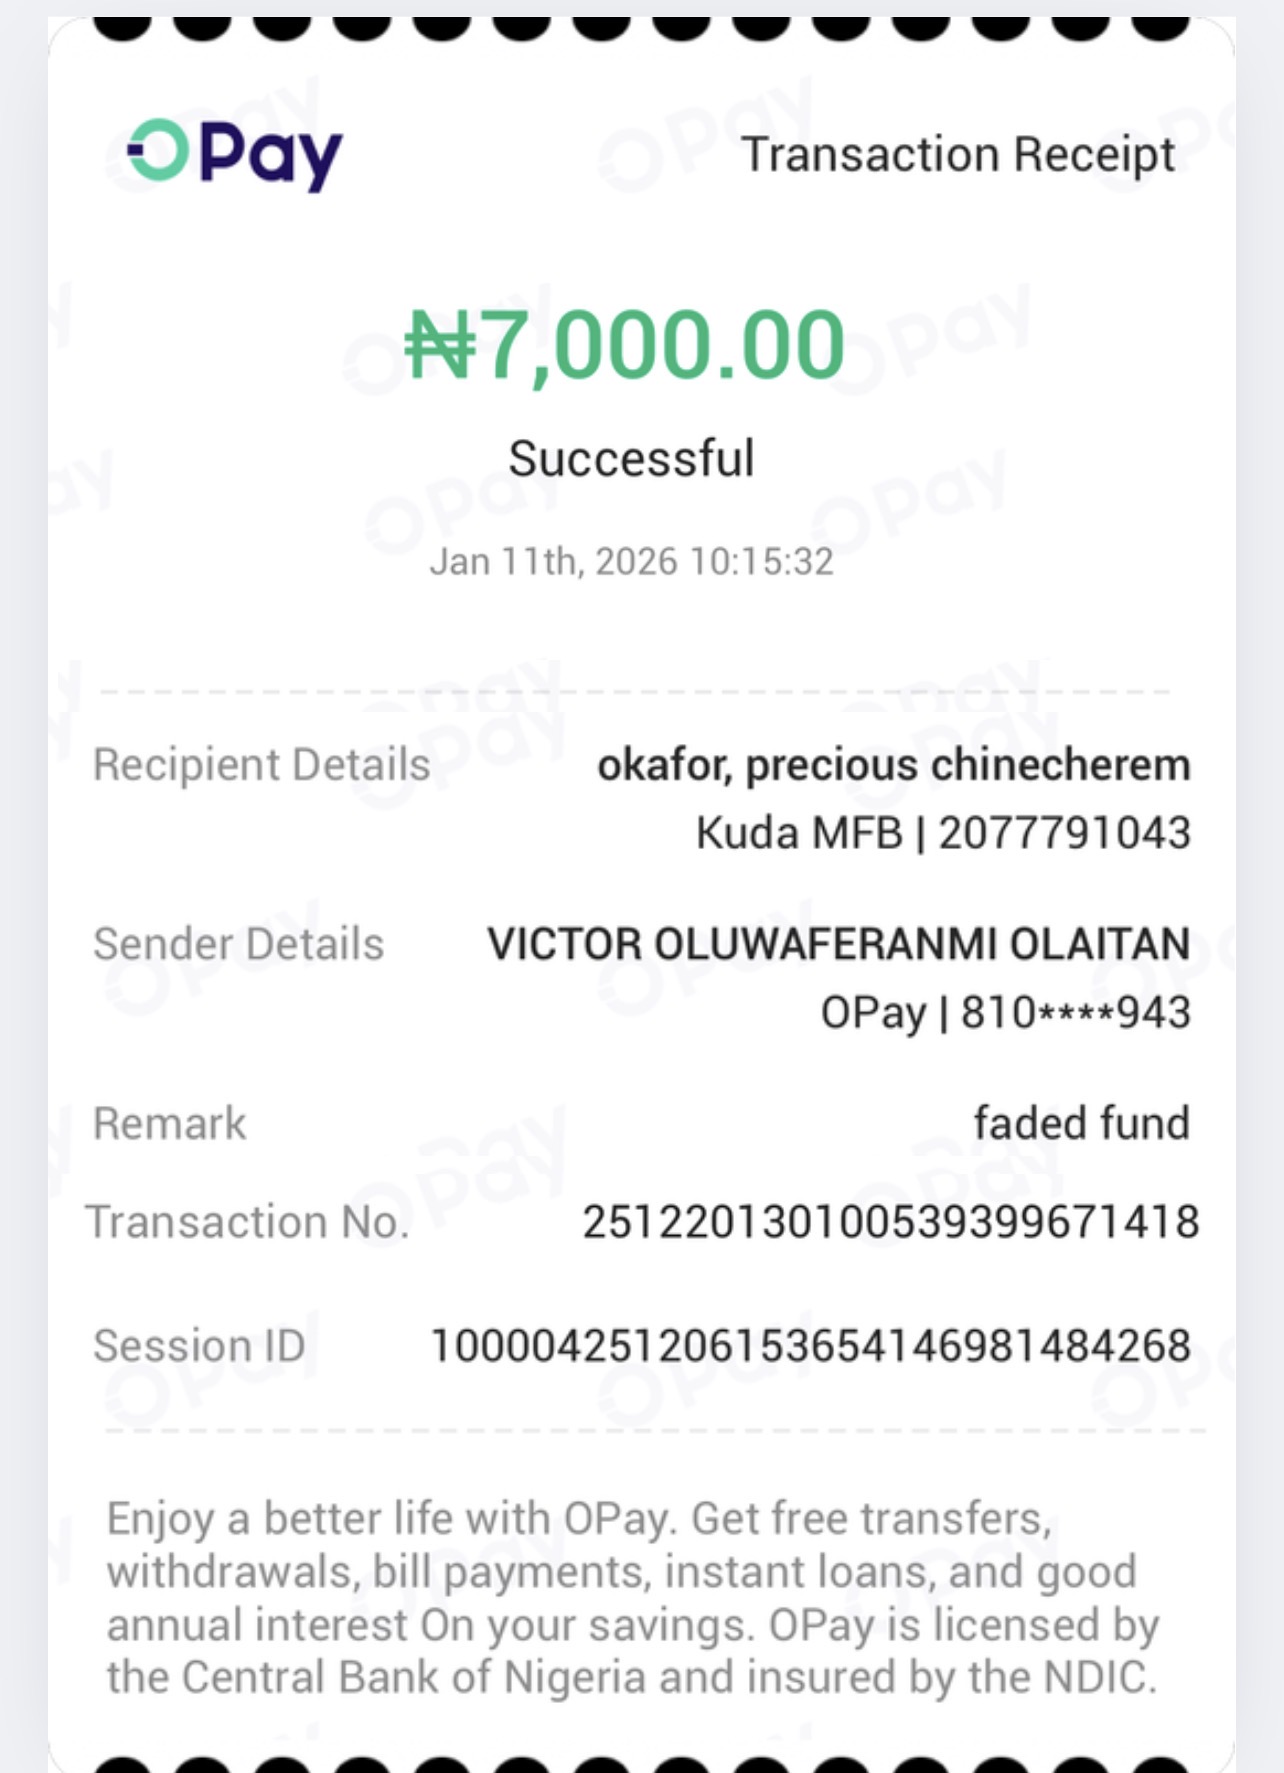
Task: Tap the Kuda MFB account number
Action: [942, 833]
